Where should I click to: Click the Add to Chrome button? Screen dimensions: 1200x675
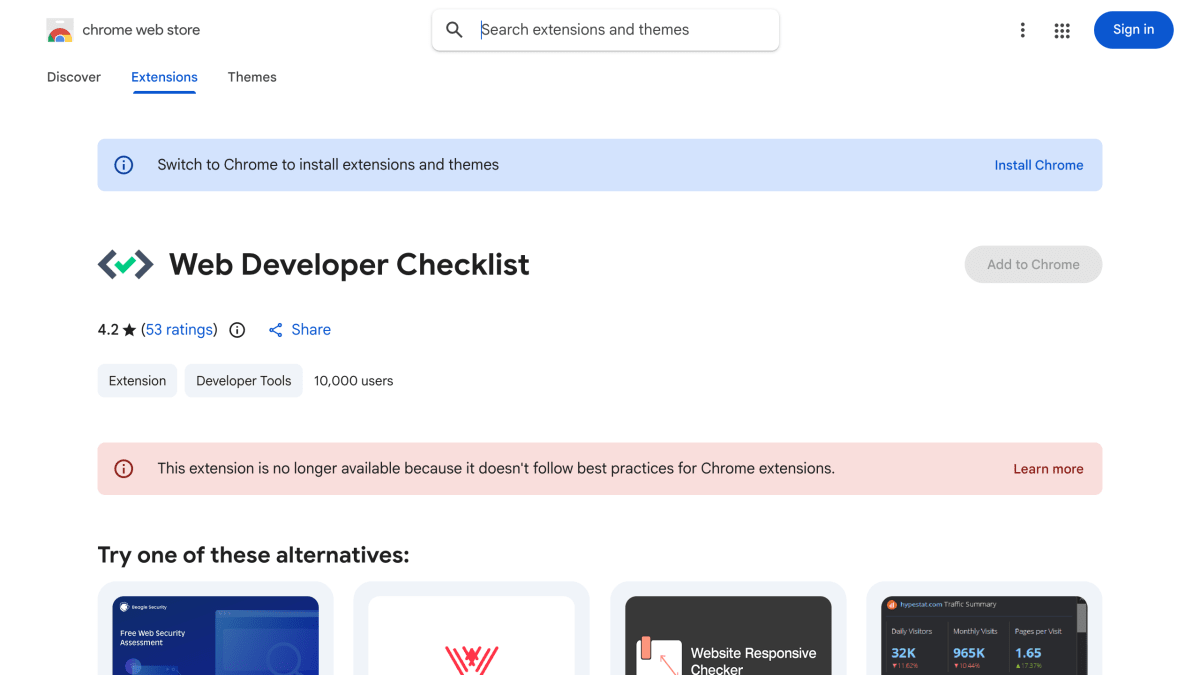coord(1033,264)
